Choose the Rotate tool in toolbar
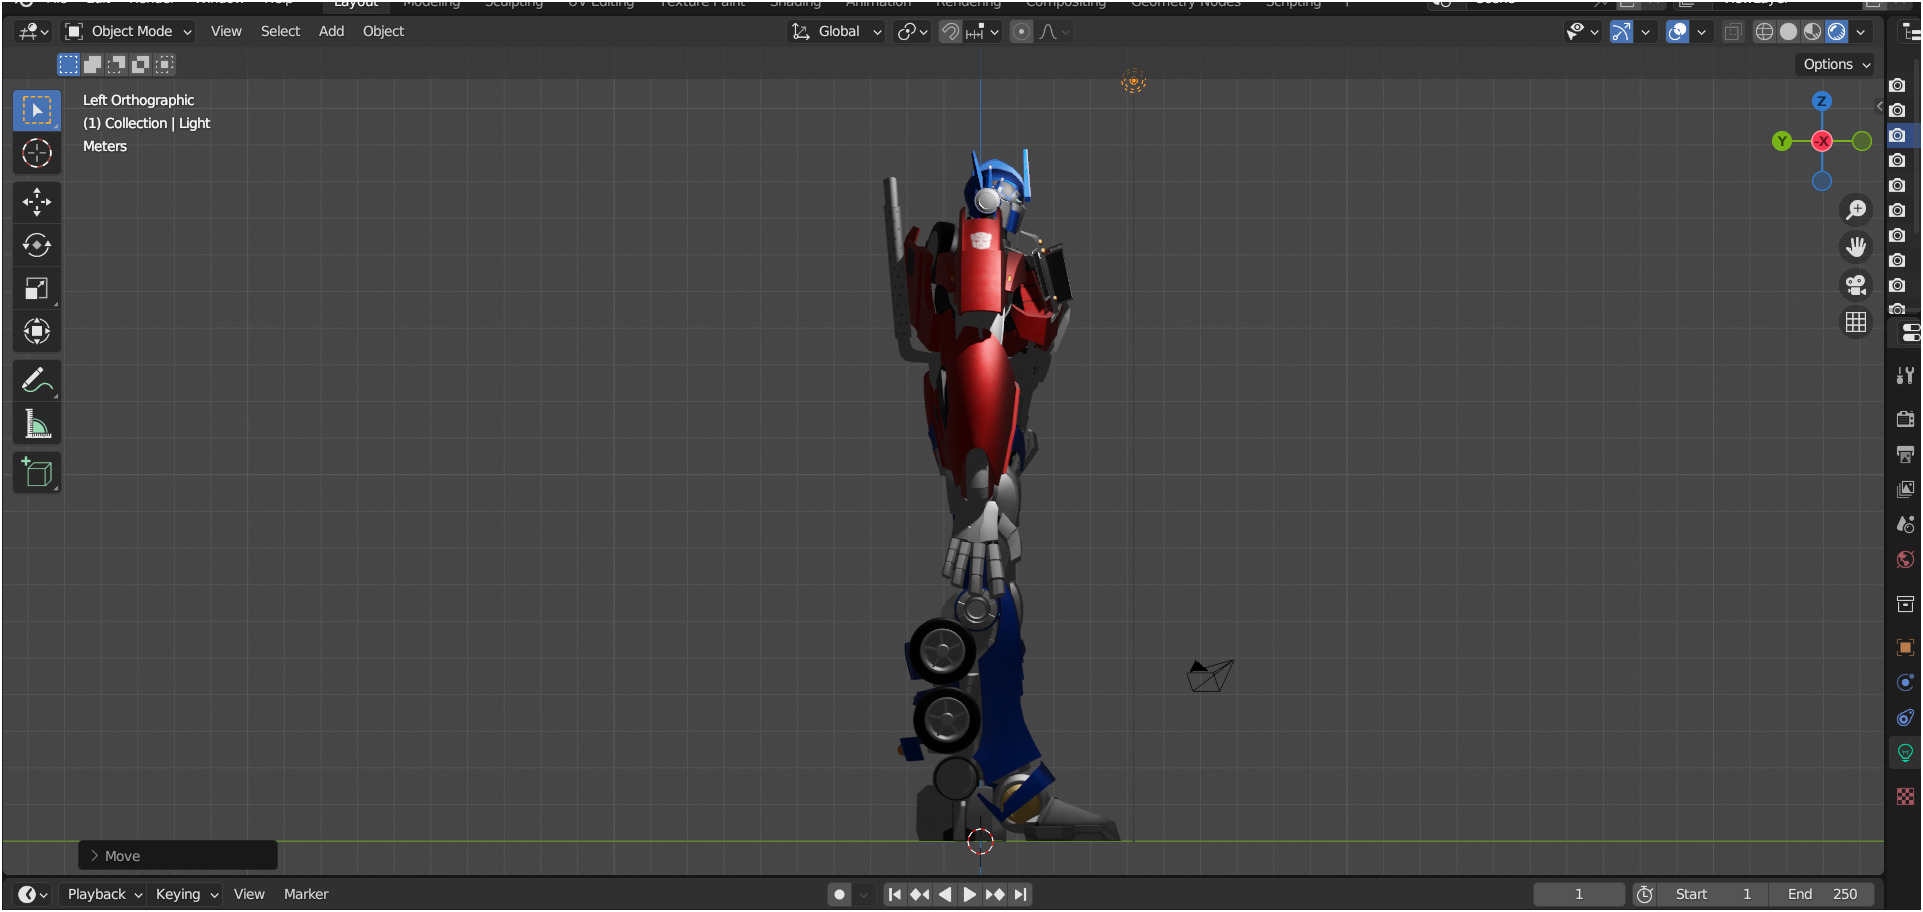 coord(37,246)
